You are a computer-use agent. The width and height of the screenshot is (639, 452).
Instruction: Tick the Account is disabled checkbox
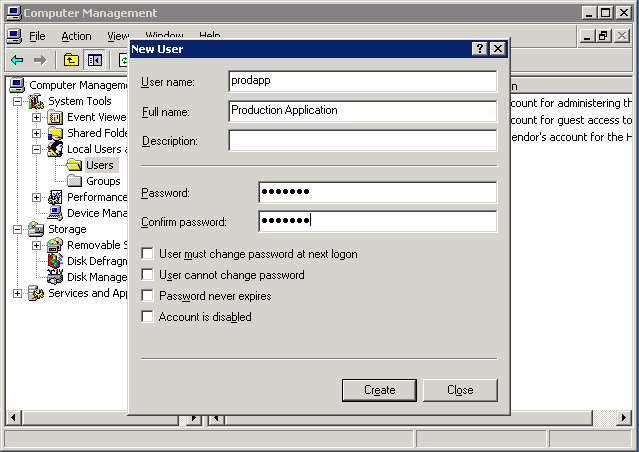pos(148,317)
